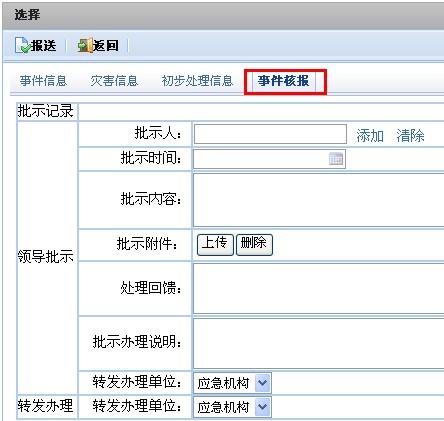Click into the 批示时间 date field

(x=269, y=159)
